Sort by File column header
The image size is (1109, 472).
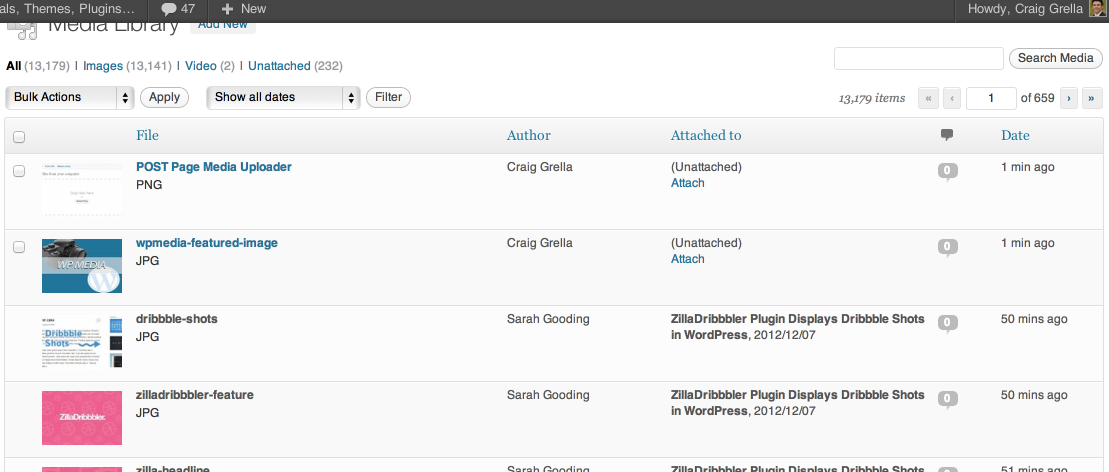147,135
